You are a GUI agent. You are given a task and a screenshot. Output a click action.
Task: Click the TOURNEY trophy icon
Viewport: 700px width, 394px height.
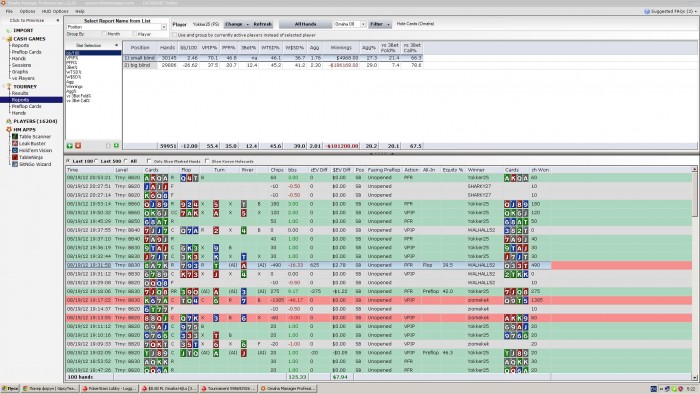point(8,87)
